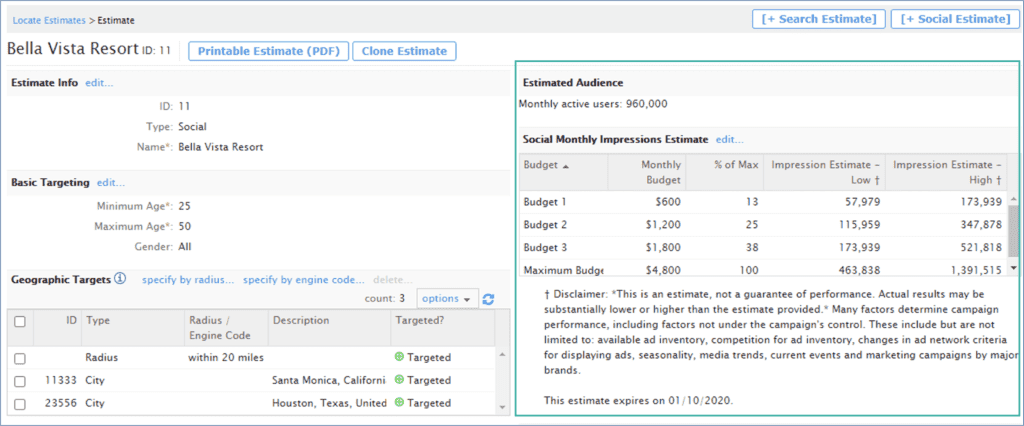Click the targets list scrollbar up arrow
The image size is (1024, 426).
point(502,354)
